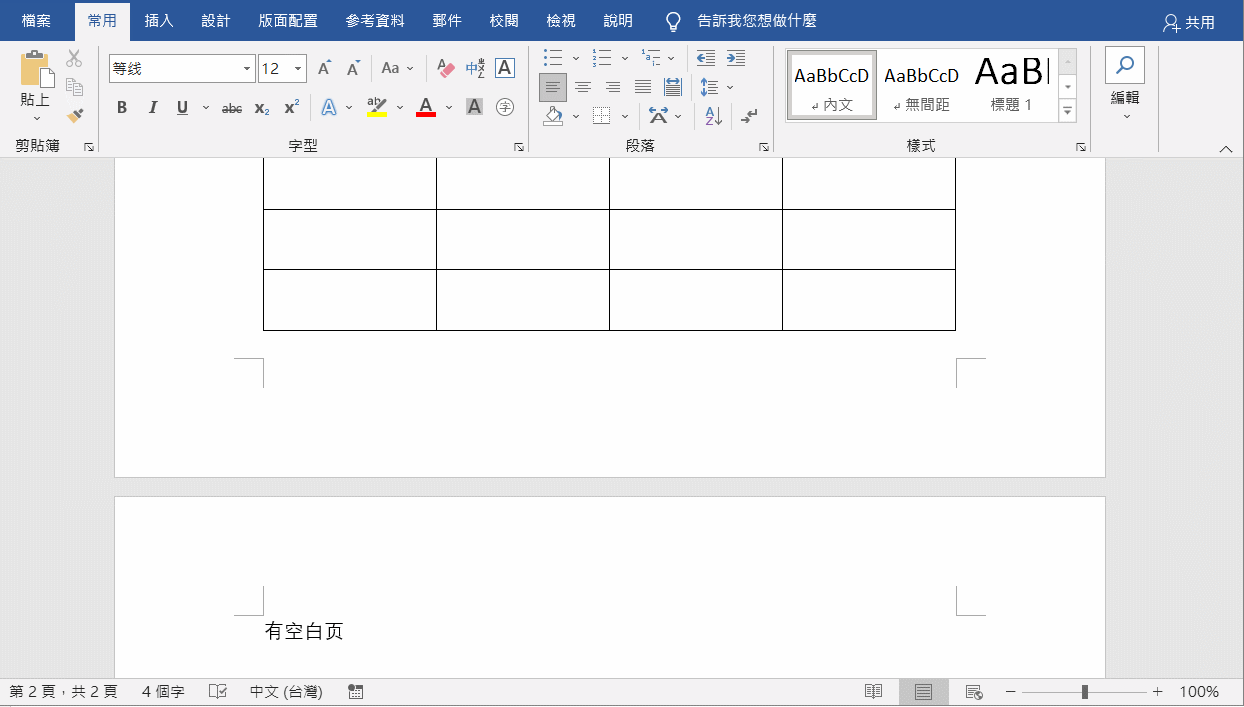The image size is (1244, 707).
Task: Expand the numbering list dropdown arrow
Action: click(x=625, y=58)
